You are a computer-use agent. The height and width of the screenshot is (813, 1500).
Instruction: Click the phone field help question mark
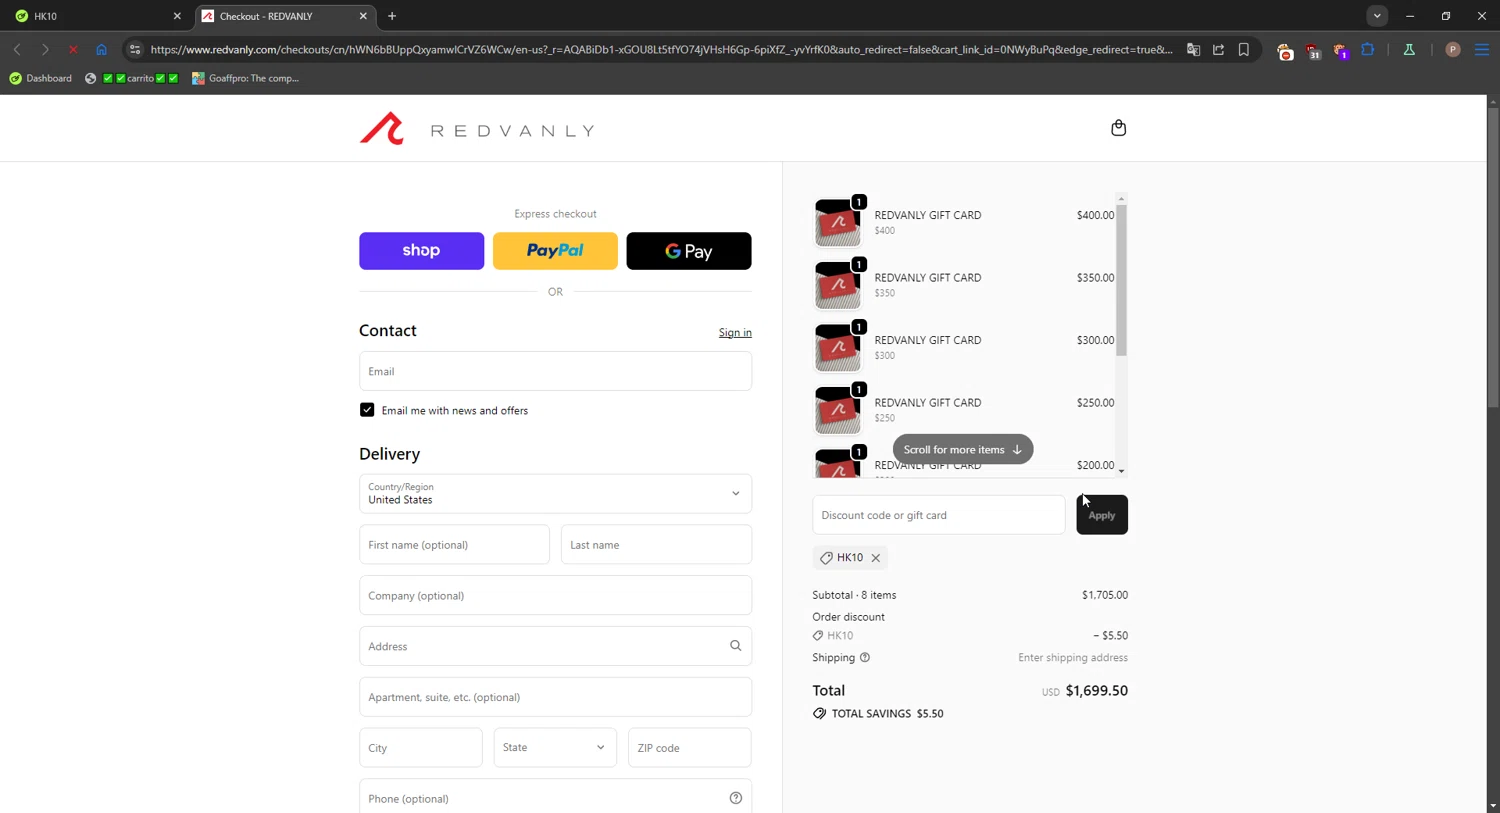point(735,798)
